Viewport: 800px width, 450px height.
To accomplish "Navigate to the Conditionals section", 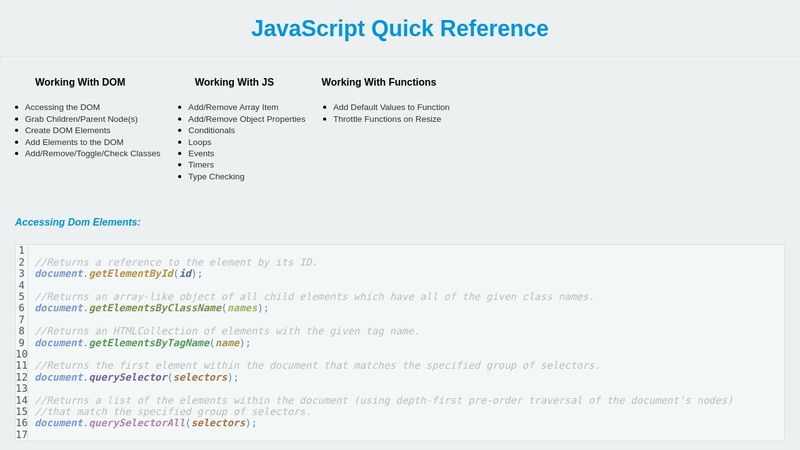I will (x=211, y=130).
